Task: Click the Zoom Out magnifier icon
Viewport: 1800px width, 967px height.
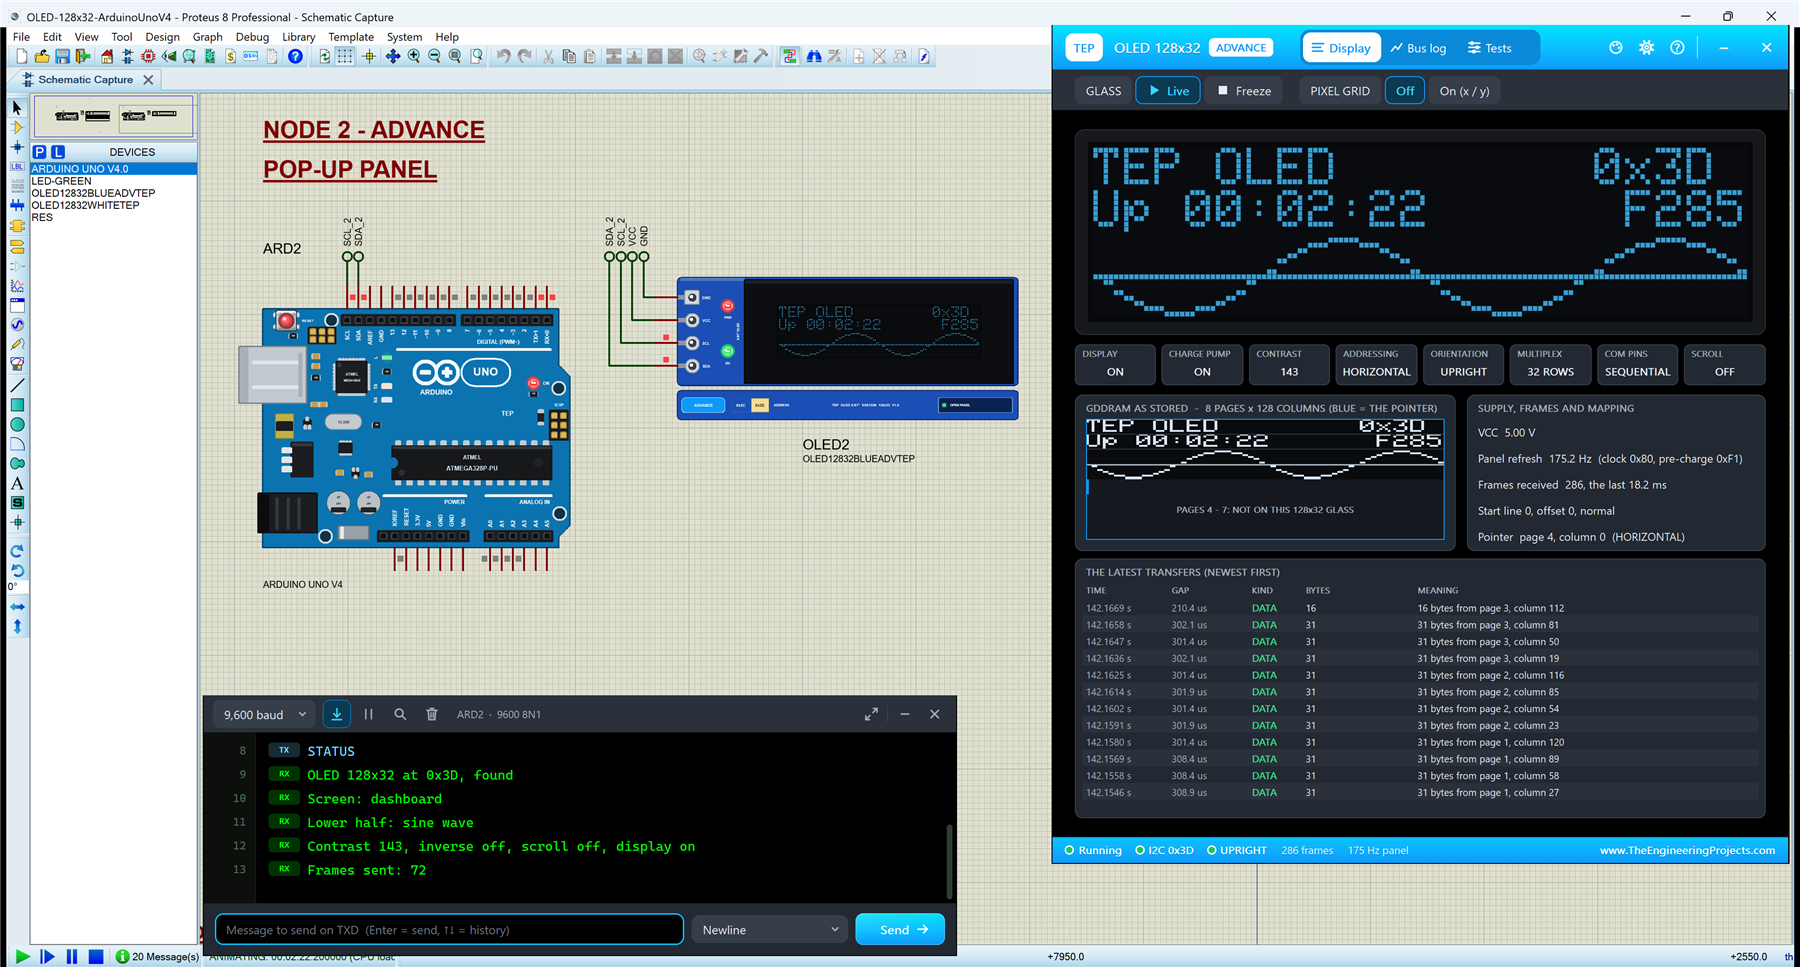Action: point(434,57)
